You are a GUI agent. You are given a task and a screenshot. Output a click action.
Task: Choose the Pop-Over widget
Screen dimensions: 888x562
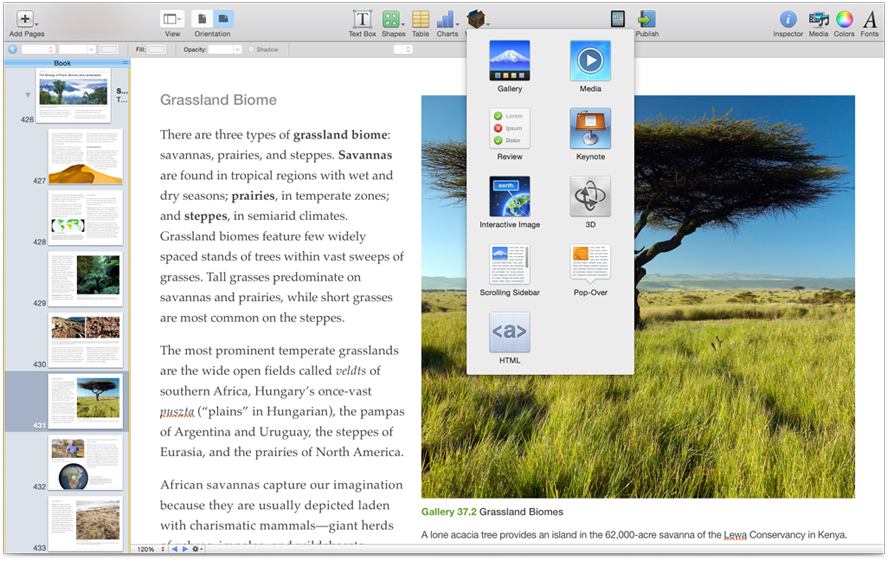tap(590, 265)
